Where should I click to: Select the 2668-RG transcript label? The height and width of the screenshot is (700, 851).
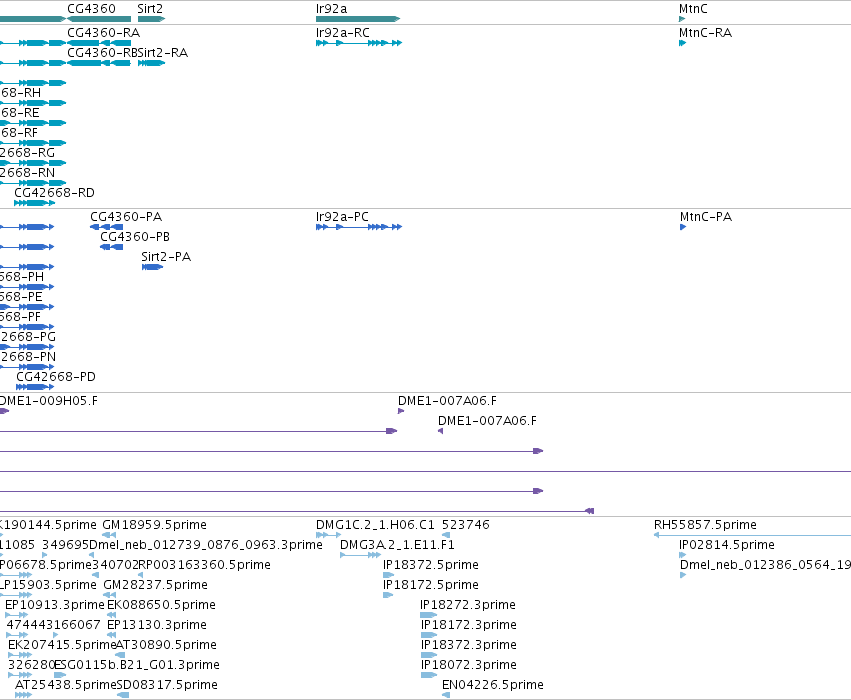[27, 153]
